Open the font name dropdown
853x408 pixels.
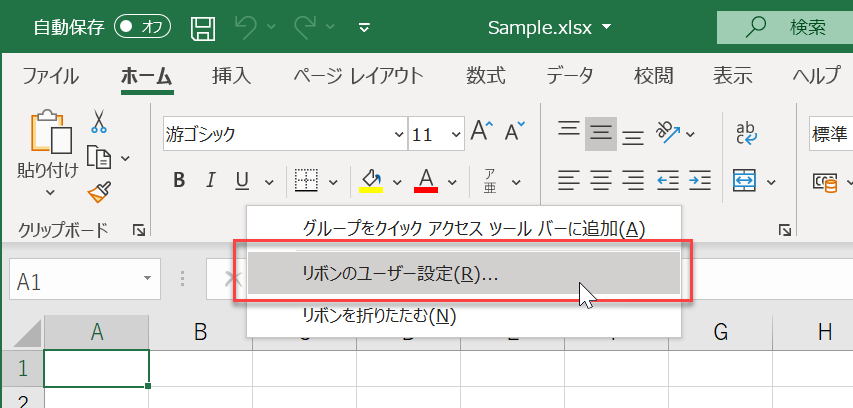pos(397,133)
